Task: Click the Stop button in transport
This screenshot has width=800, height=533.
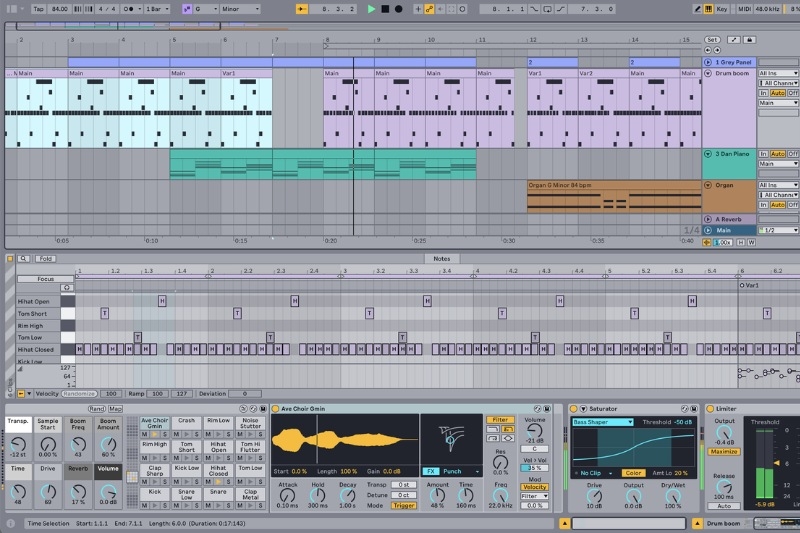Action: [385, 9]
